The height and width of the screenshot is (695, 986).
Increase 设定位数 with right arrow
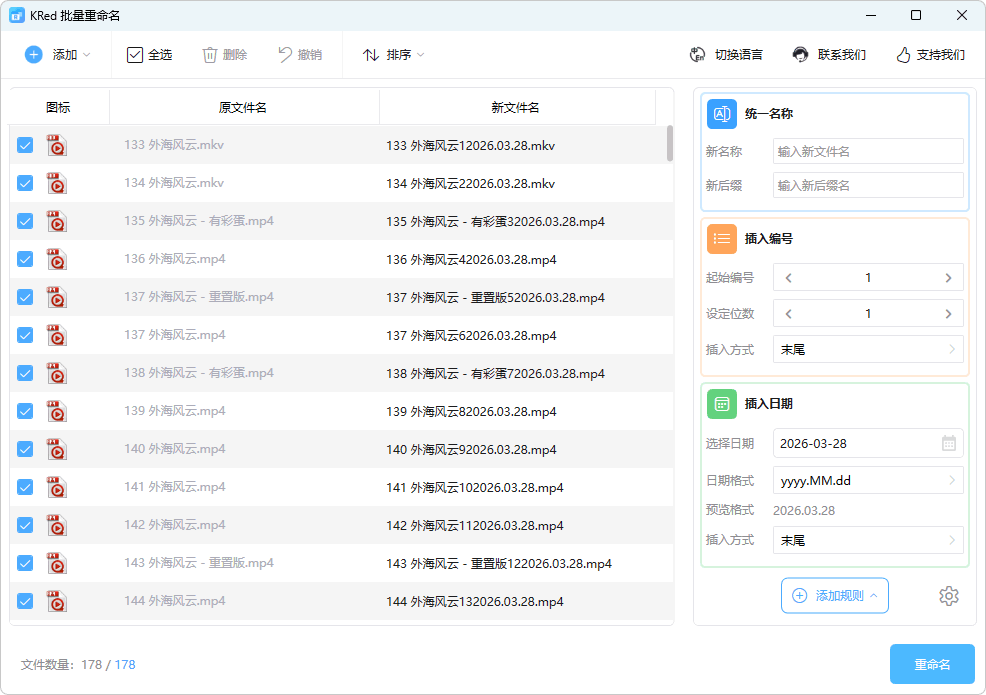(948, 314)
